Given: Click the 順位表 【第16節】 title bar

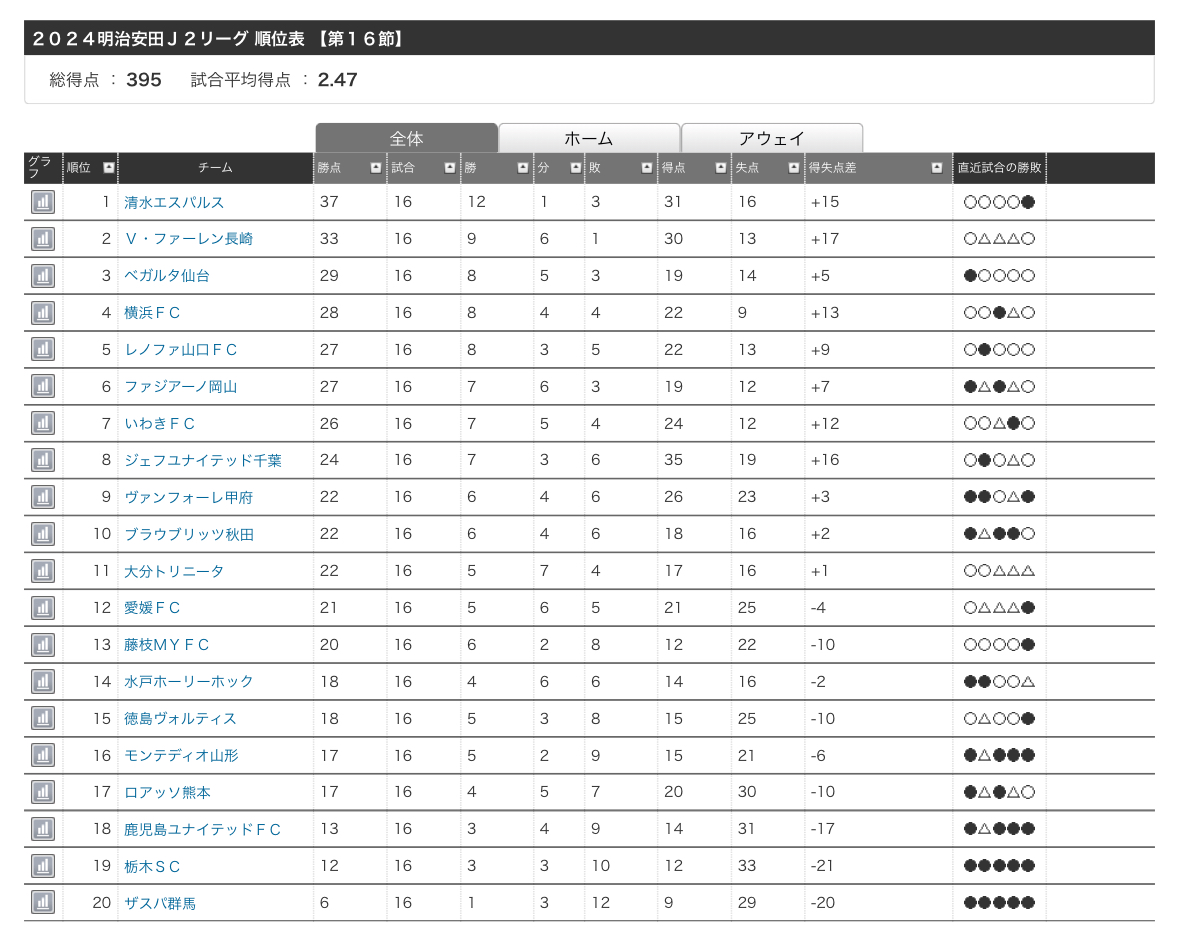Looking at the screenshot, I should 590,38.
